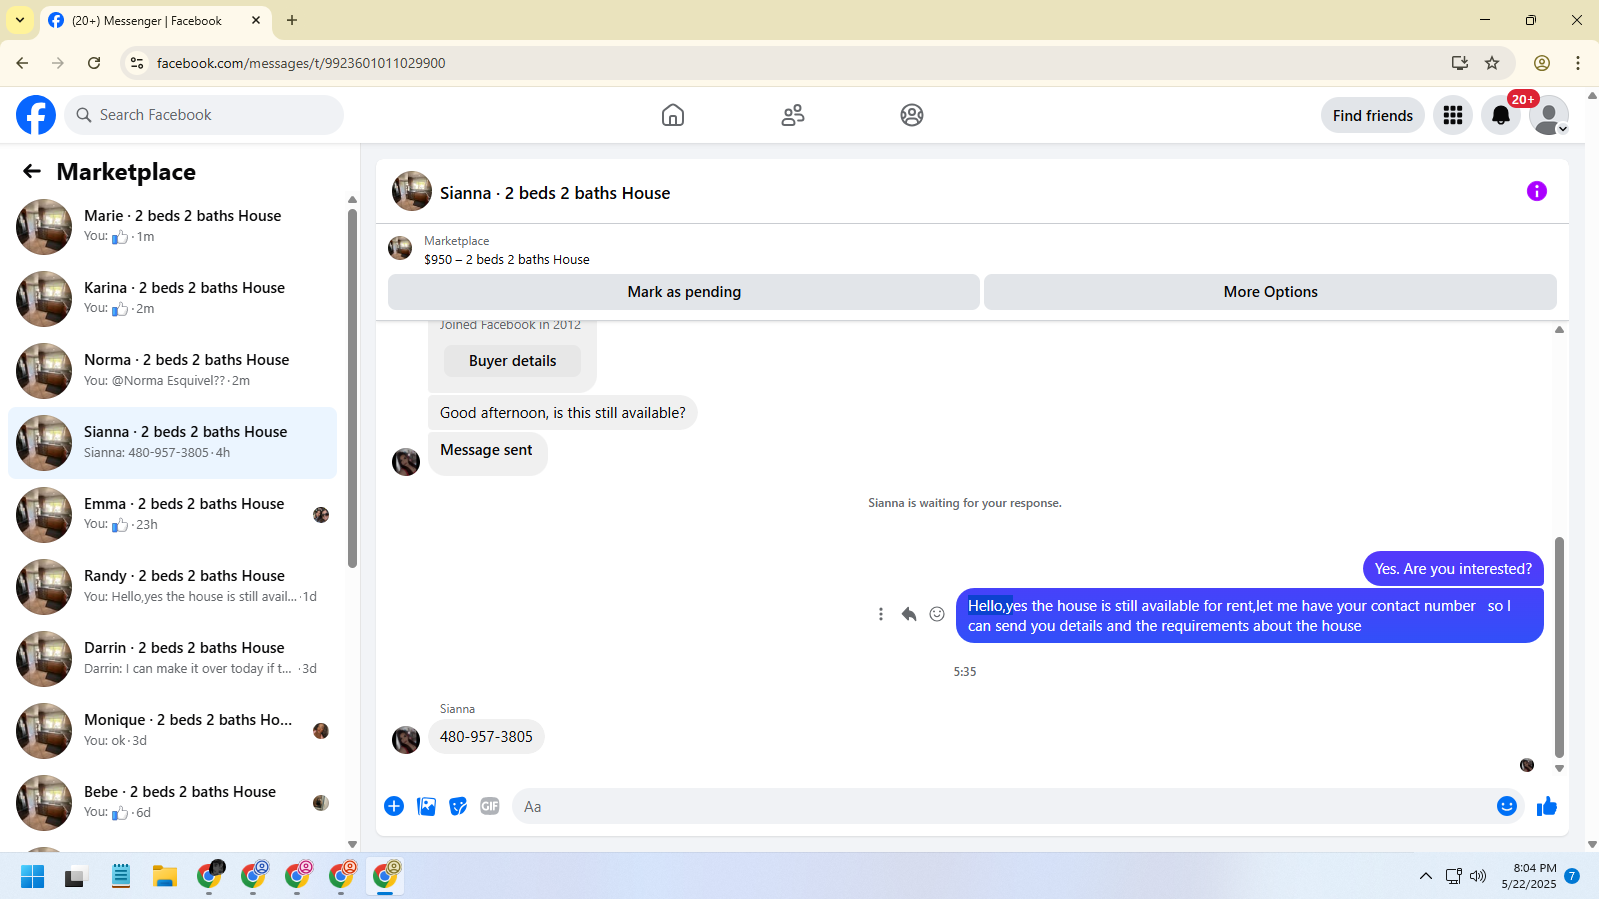Show hidden system tray icons
This screenshot has width=1599, height=899.
point(1426,877)
